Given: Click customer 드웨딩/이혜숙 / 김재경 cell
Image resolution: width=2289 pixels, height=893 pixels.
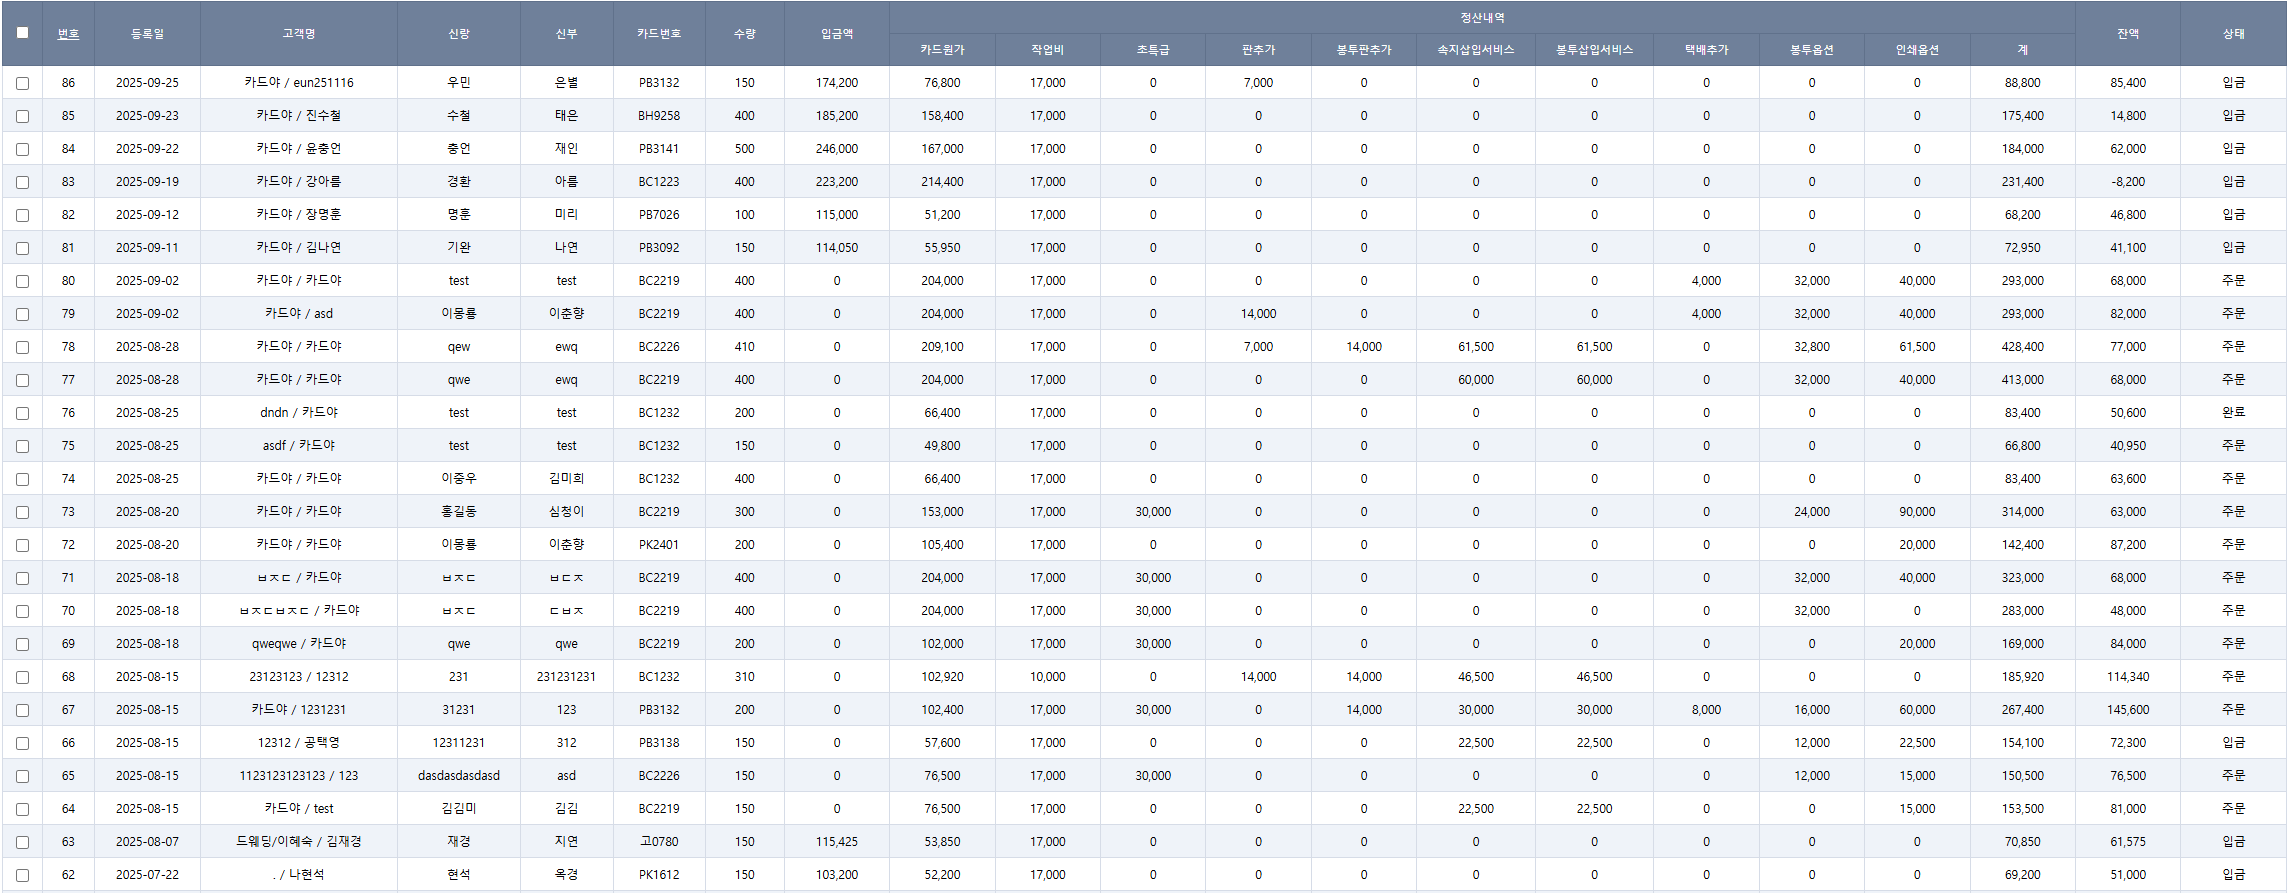Looking at the screenshot, I should click(298, 842).
